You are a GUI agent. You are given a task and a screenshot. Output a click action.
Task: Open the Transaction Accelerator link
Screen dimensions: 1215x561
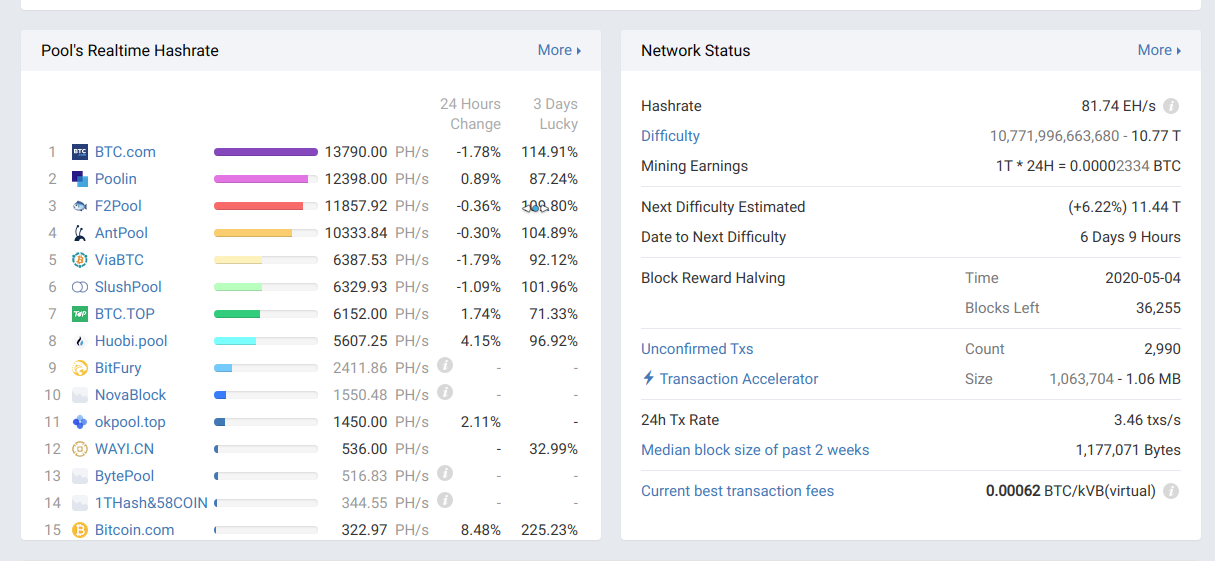point(739,379)
